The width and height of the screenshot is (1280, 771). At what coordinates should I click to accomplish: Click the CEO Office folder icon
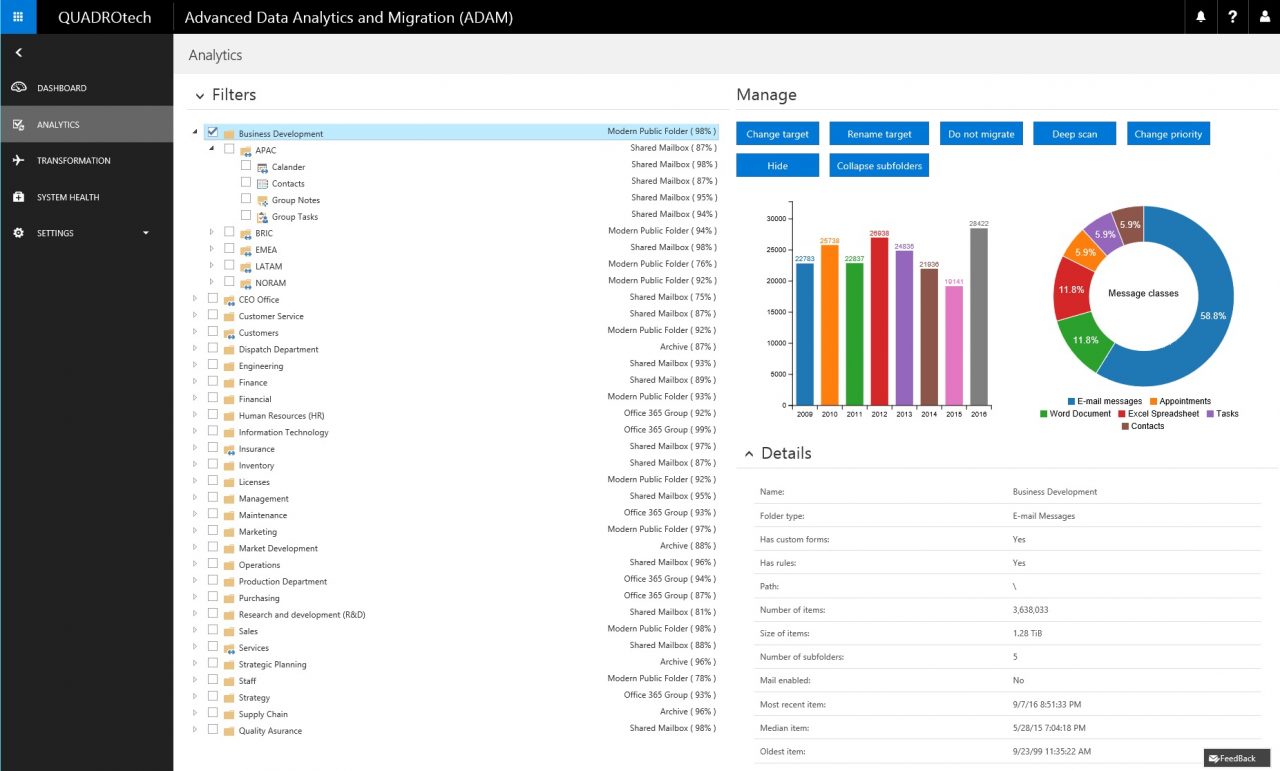tap(229, 300)
